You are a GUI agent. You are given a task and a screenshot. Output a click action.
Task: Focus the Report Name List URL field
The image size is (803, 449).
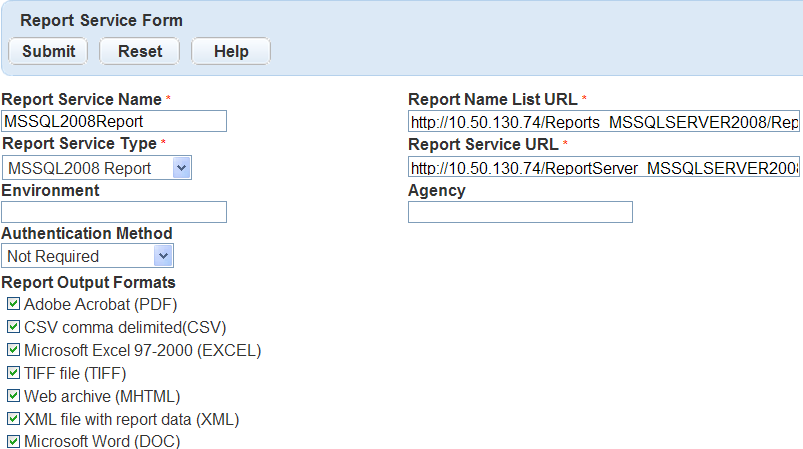pyautogui.click(x=604, y=122)
